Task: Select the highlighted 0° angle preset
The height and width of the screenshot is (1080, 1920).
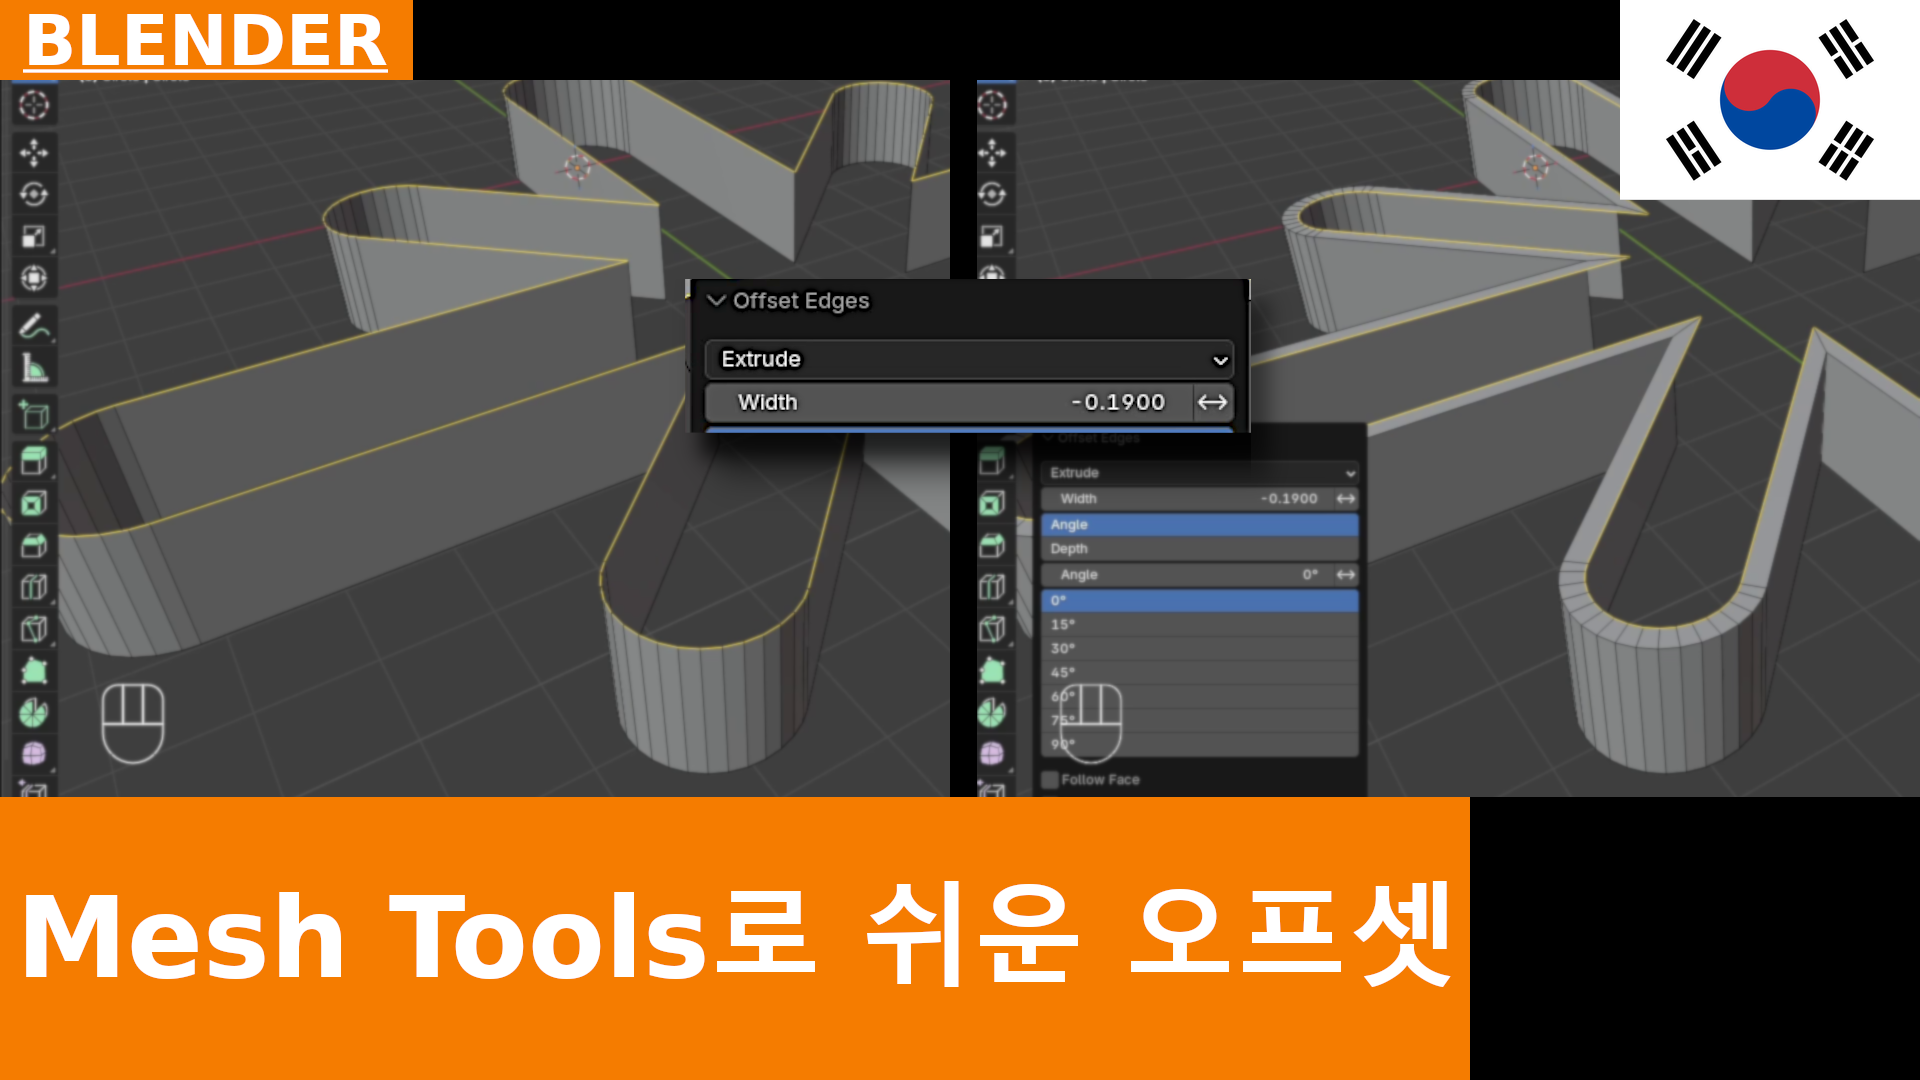Action: [x=1199, y=600]
